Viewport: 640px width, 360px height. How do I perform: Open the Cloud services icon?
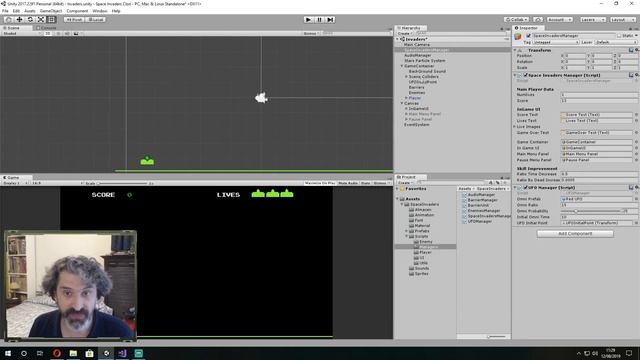tap(538, 19)
